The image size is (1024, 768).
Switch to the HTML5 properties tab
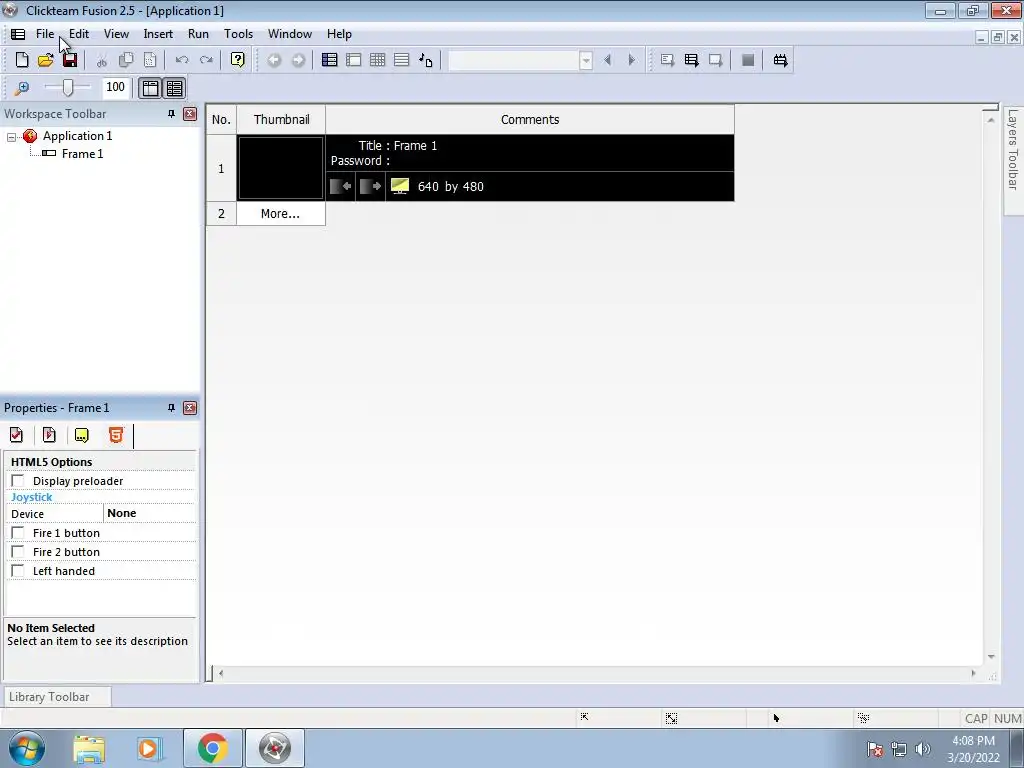[x=116, y=435]
